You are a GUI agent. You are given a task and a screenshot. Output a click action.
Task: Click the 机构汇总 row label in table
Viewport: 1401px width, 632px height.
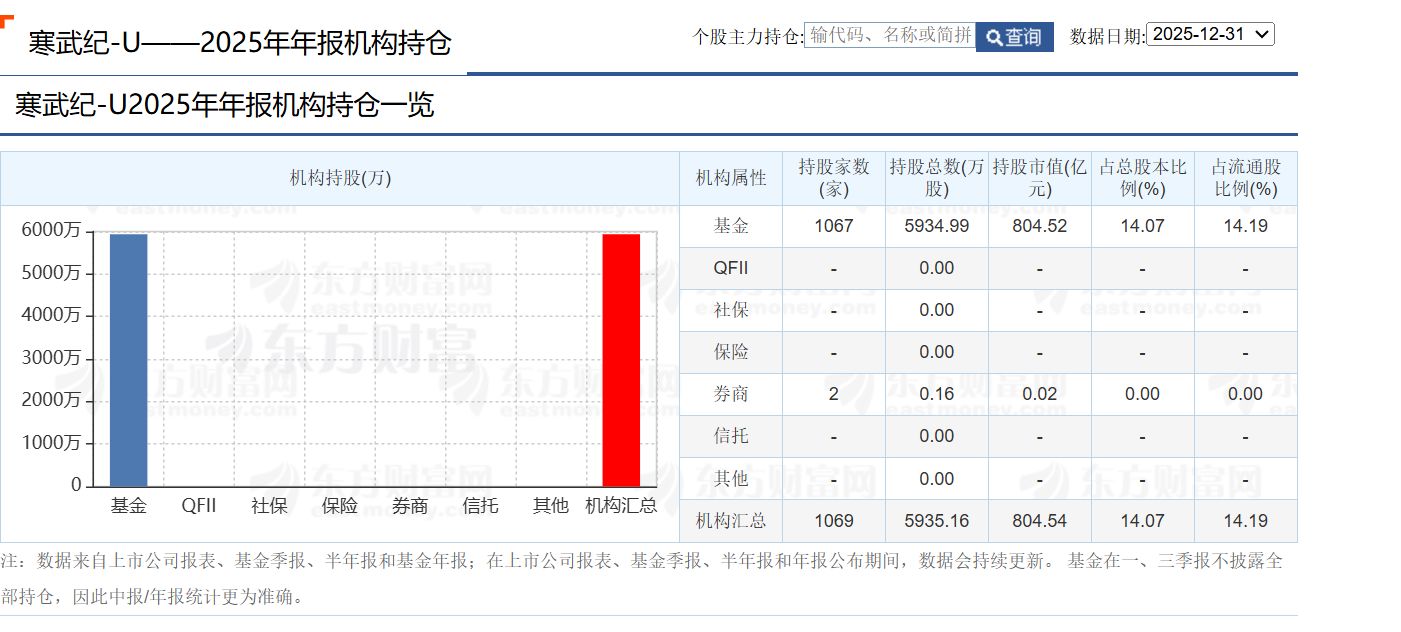click(x=731, y=521)
